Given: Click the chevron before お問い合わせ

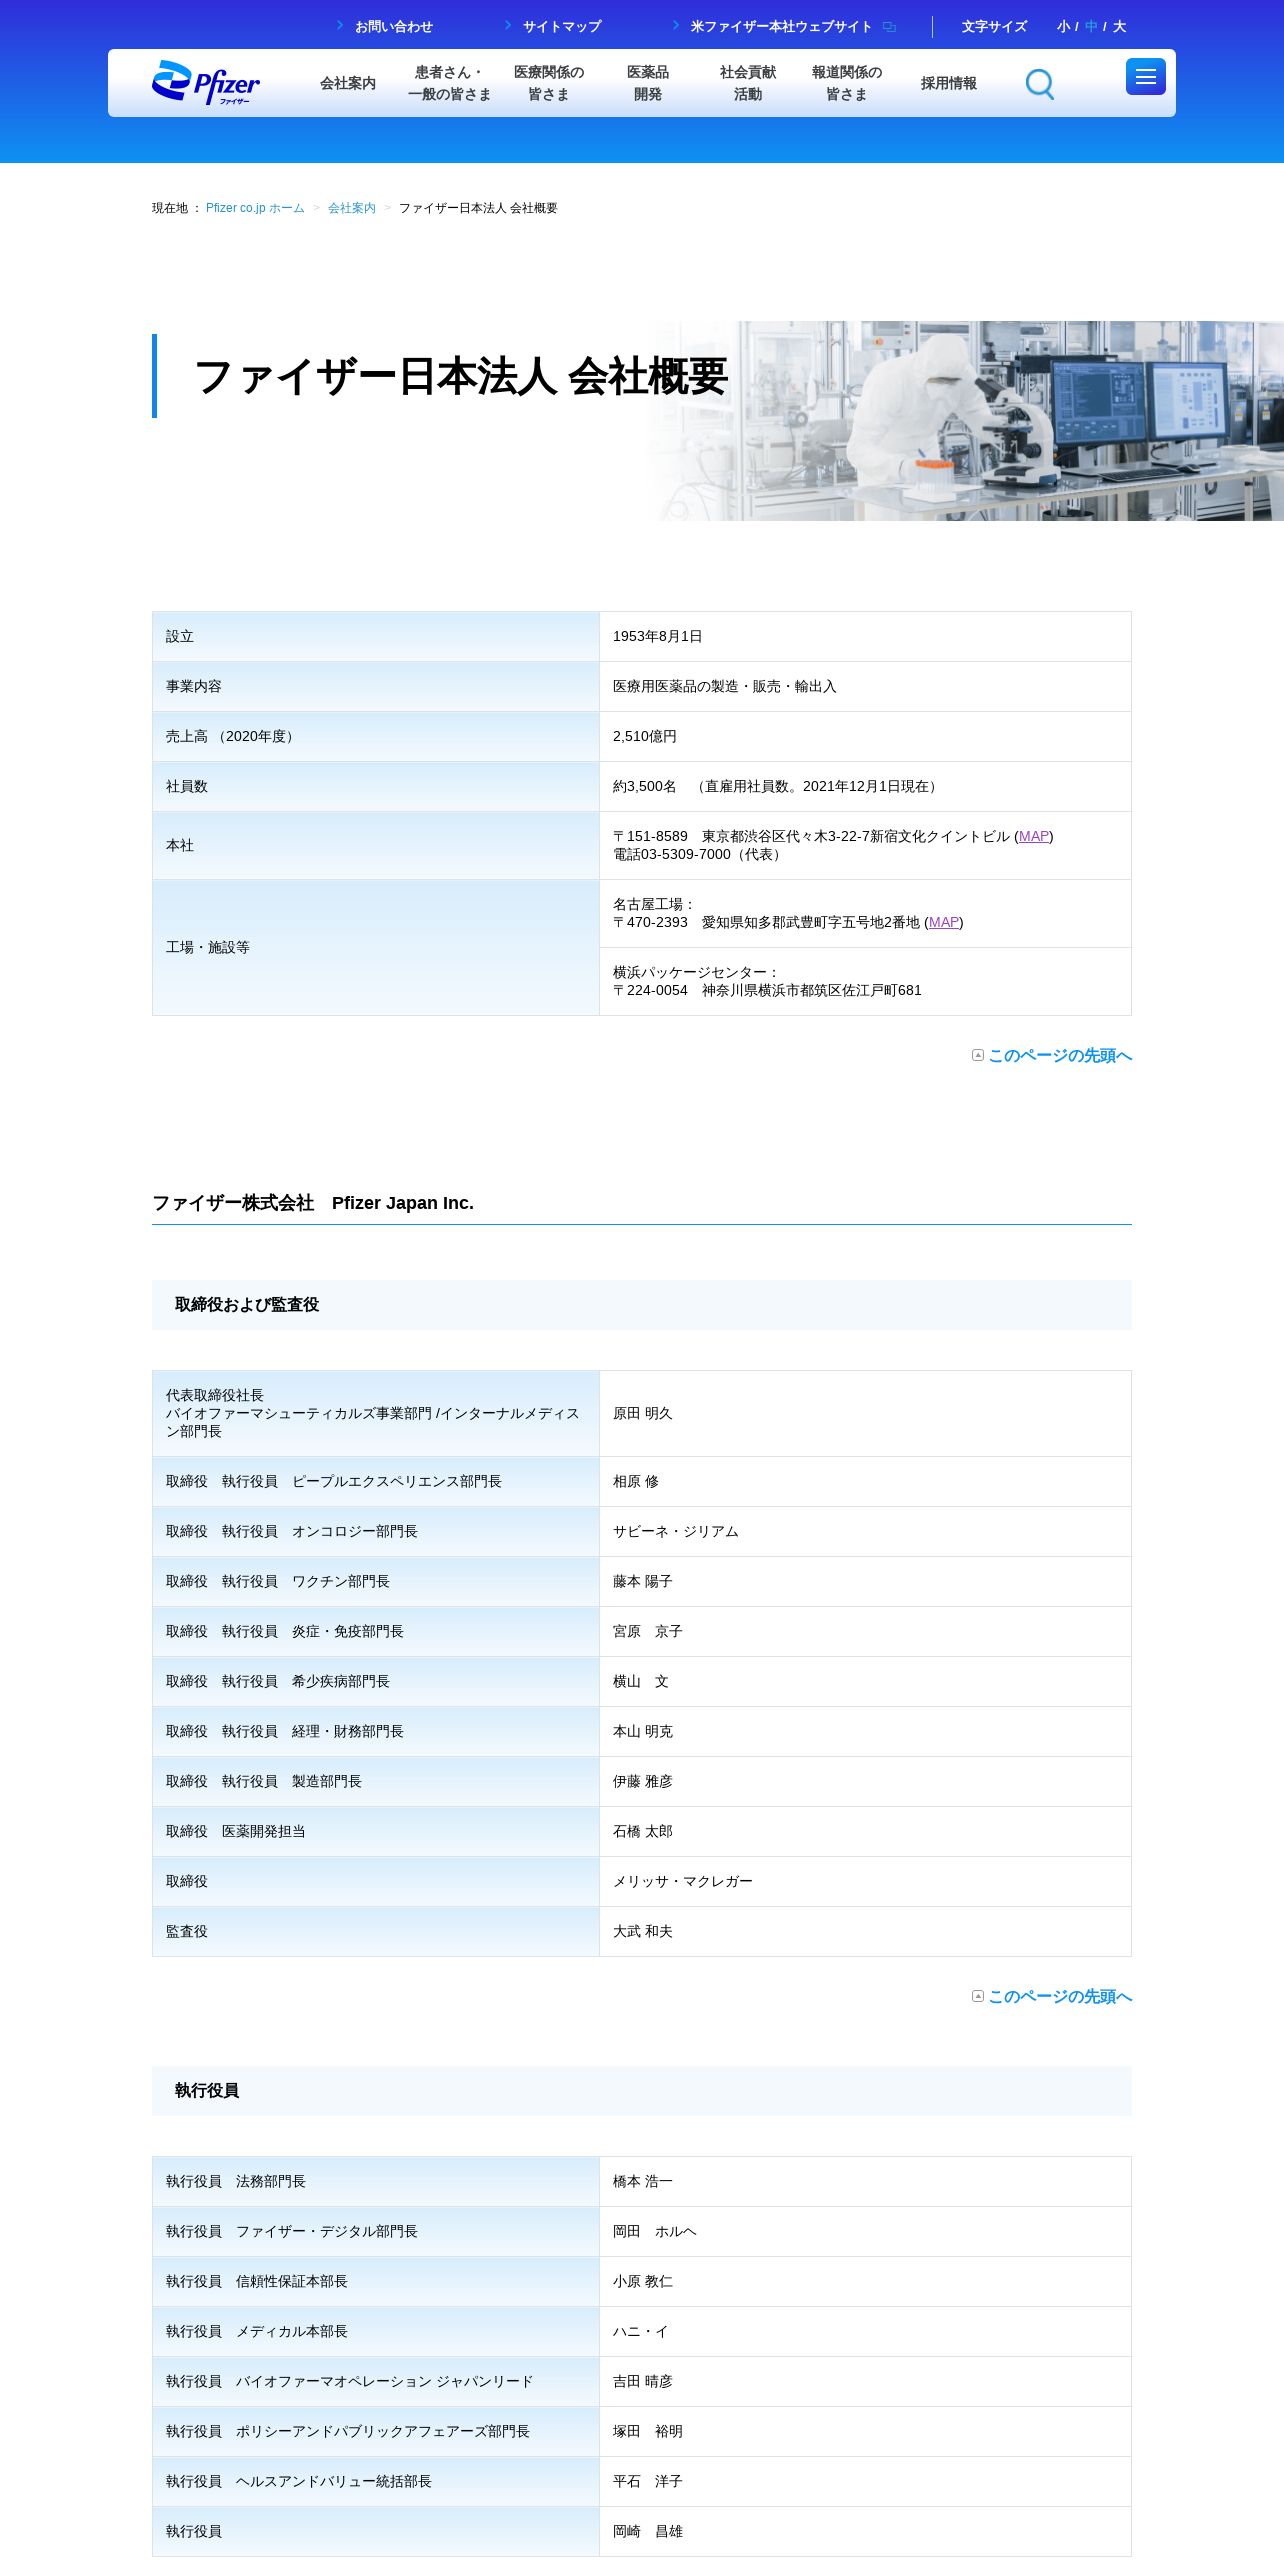Looking at the screenshot, I should tap(340, 26).
